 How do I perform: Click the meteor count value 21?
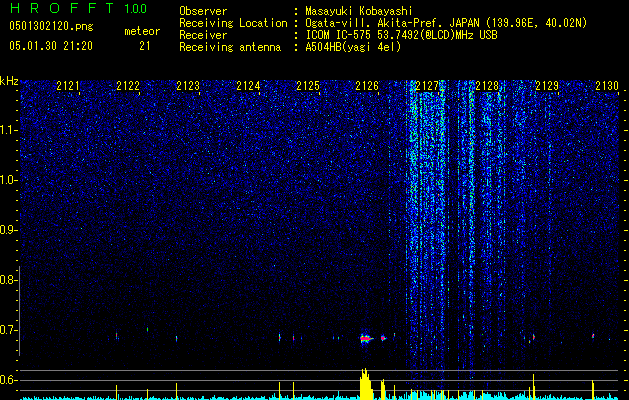tap(145, 46)
